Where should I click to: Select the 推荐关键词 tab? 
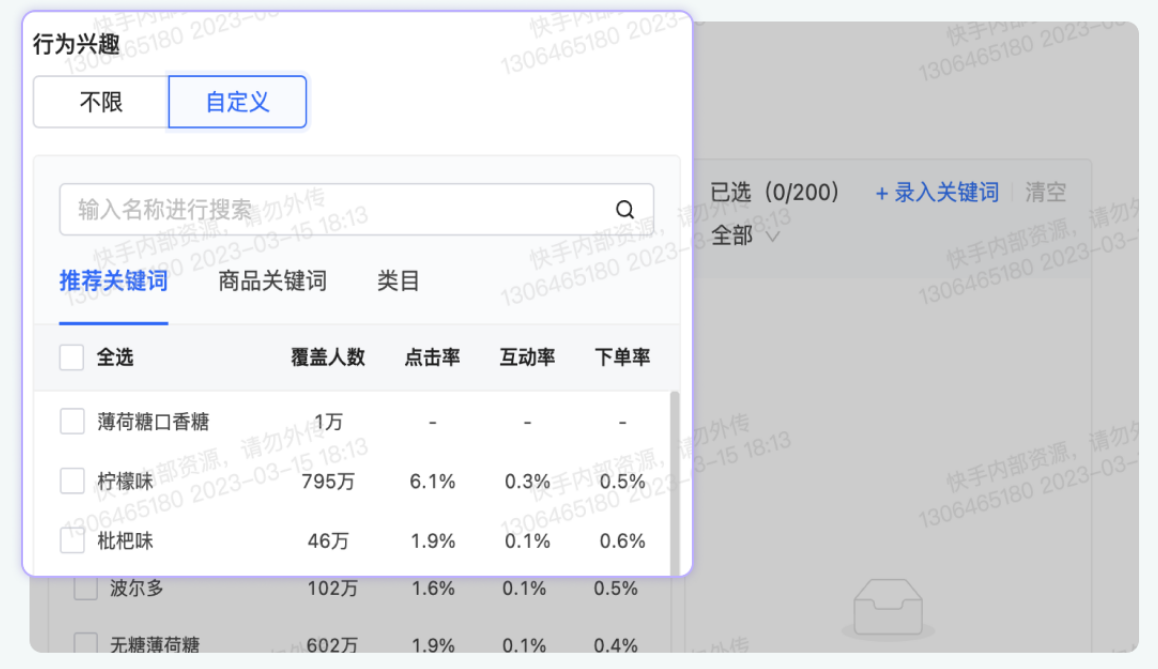coord(112,281)
